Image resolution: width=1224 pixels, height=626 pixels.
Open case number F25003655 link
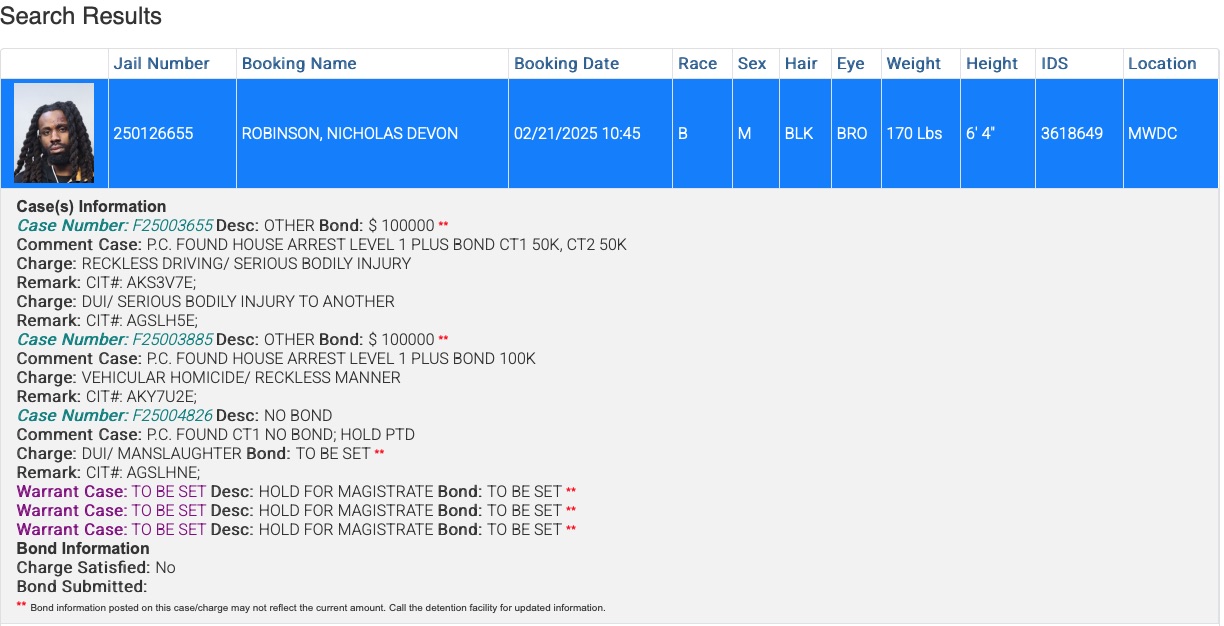pyautogui.click(x=173, y=226)
